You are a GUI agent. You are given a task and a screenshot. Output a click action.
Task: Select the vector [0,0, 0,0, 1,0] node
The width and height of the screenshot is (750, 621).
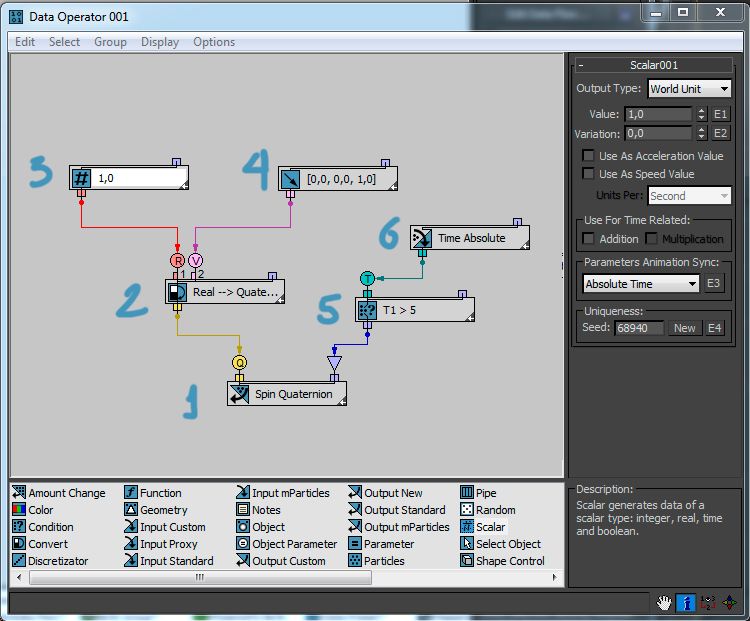[338, 179]
